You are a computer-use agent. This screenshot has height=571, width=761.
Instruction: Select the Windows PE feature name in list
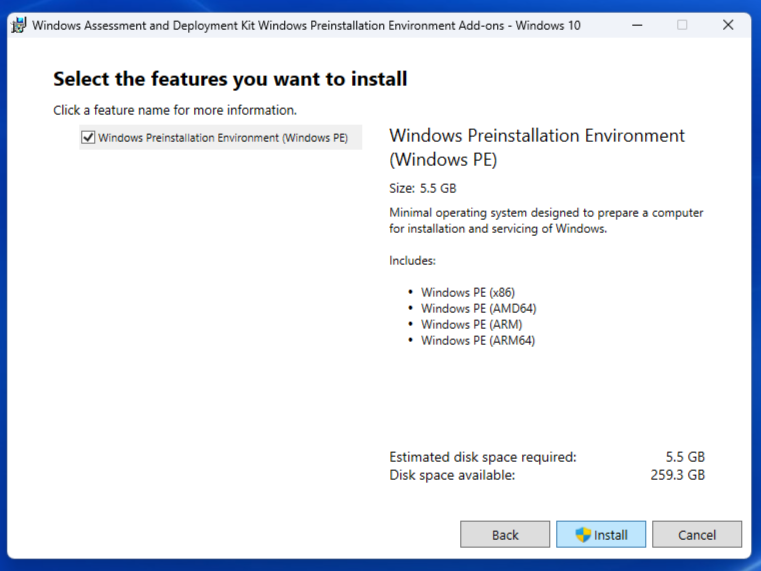click(223, 138)
